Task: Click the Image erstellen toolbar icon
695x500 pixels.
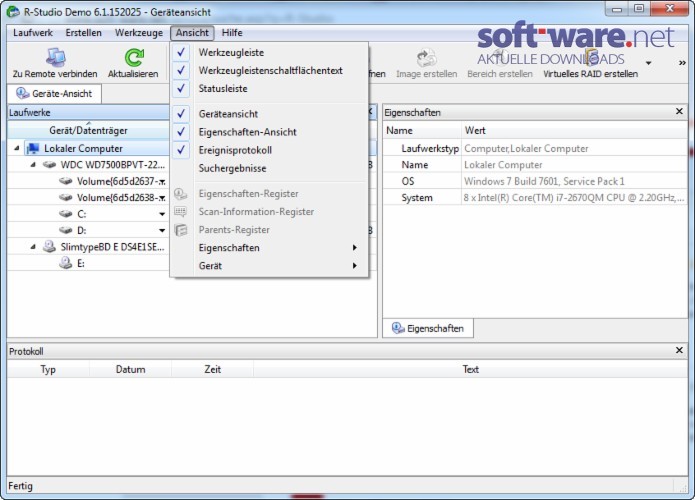Action: [x=426, y=58]
